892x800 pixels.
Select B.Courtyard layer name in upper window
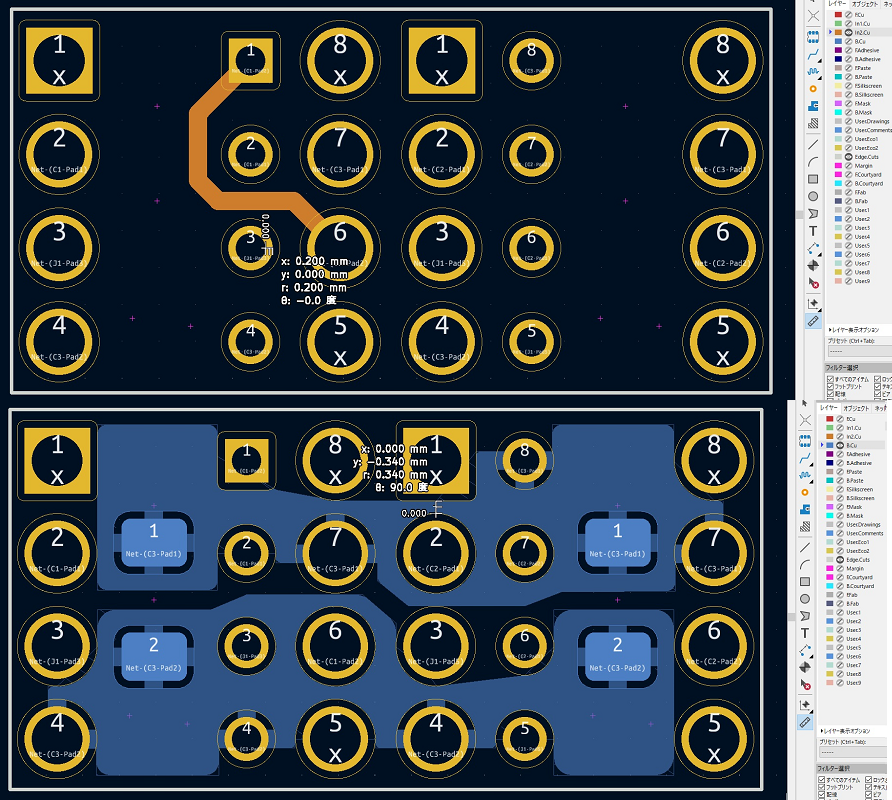point(869,183)
